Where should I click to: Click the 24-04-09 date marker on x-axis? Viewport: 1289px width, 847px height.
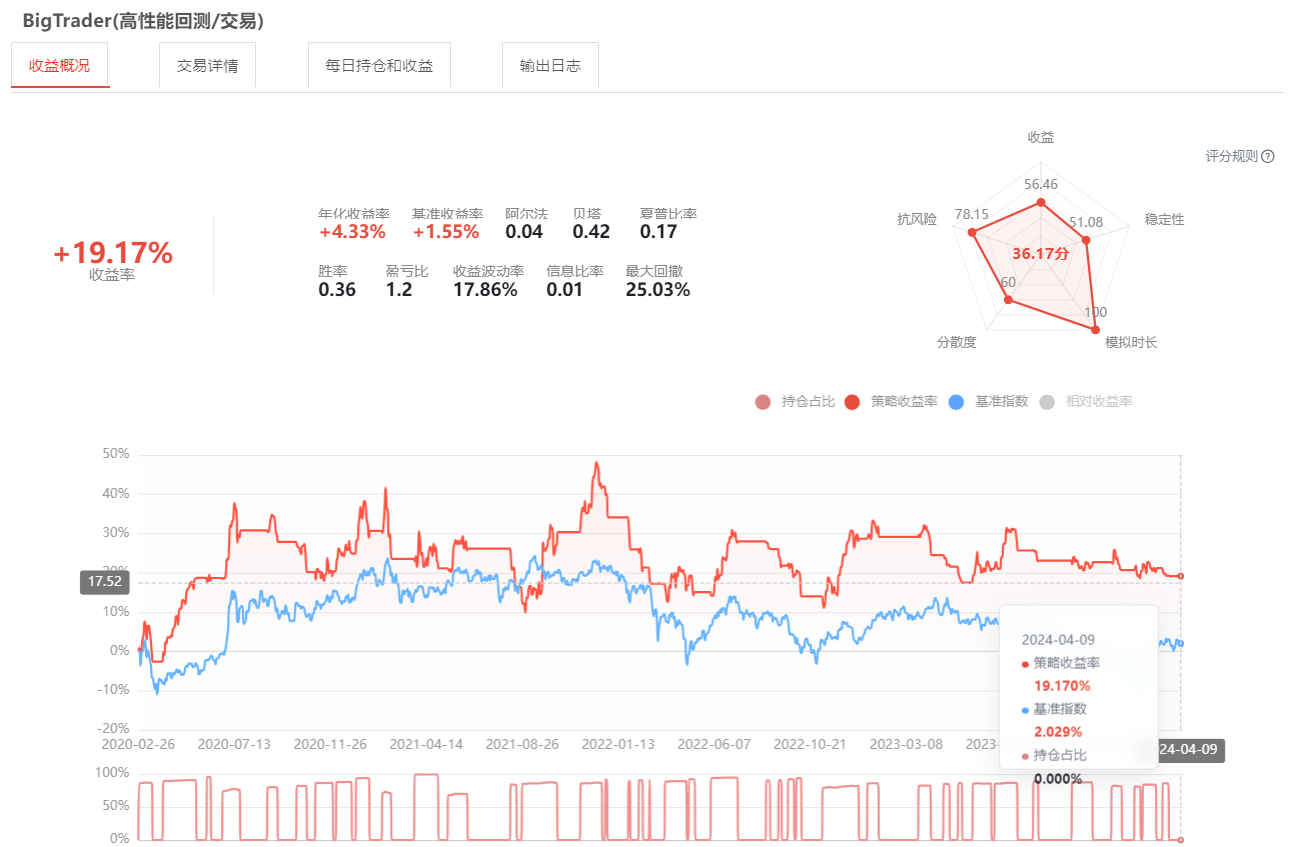pos(1191,749)
